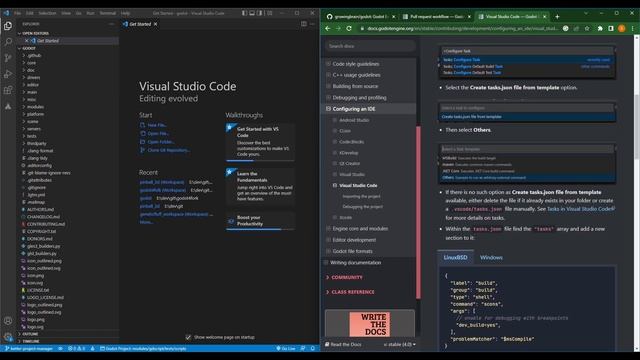The height and width of the screenshot is (360, 640).
Task: Open Boost your Productivity walkthrough
Action: [260, 221]
